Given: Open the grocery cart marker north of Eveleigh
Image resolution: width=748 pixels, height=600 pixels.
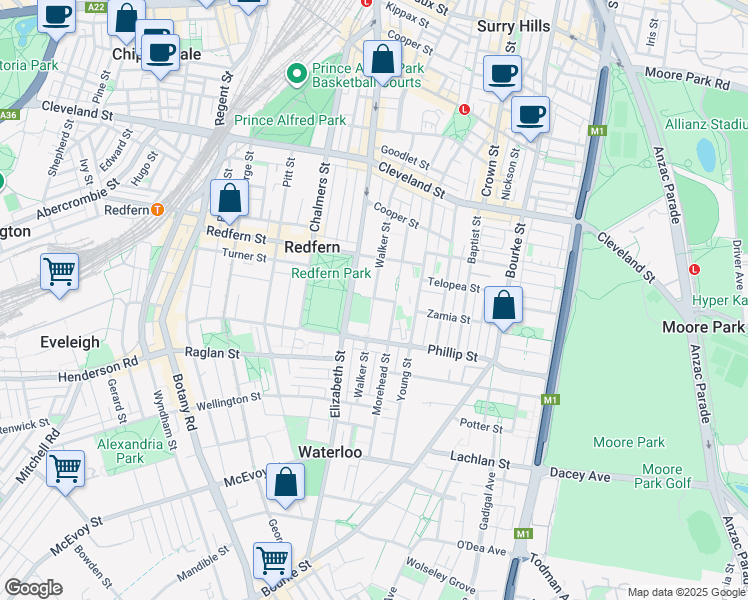Looking at the screenshot, I should tap(60, 271).
